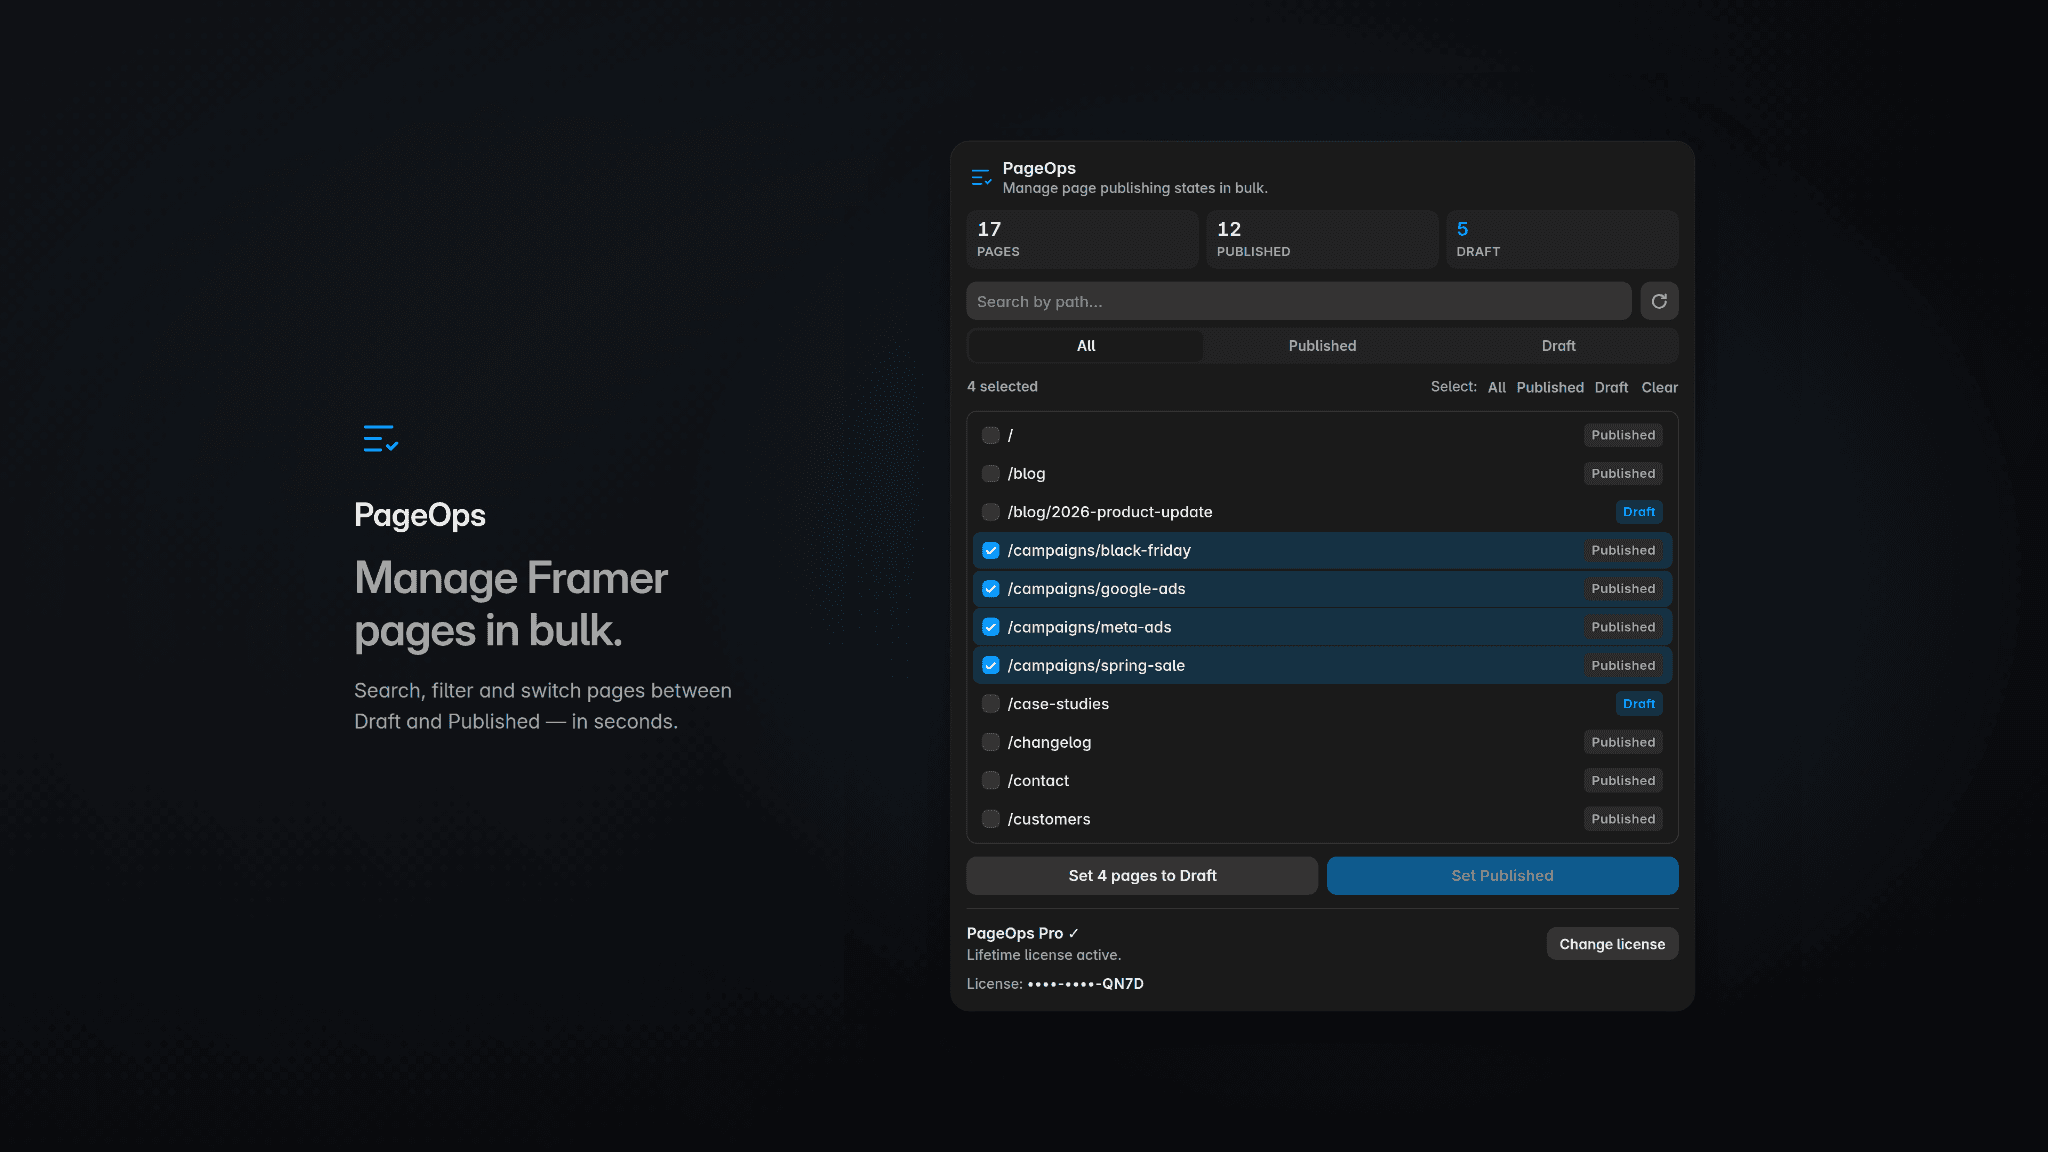Image resolution: width=2048 pixels, height=1152 pixels.
Task: Click the PageOps logo icon in panel header
Action: pyautogui.click(x=981, y=178)
